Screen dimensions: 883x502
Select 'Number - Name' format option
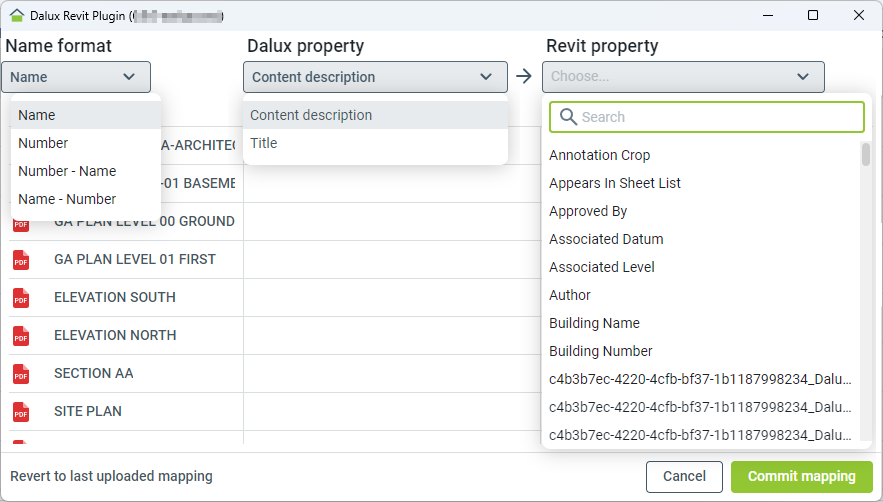[x=67, y=171]
